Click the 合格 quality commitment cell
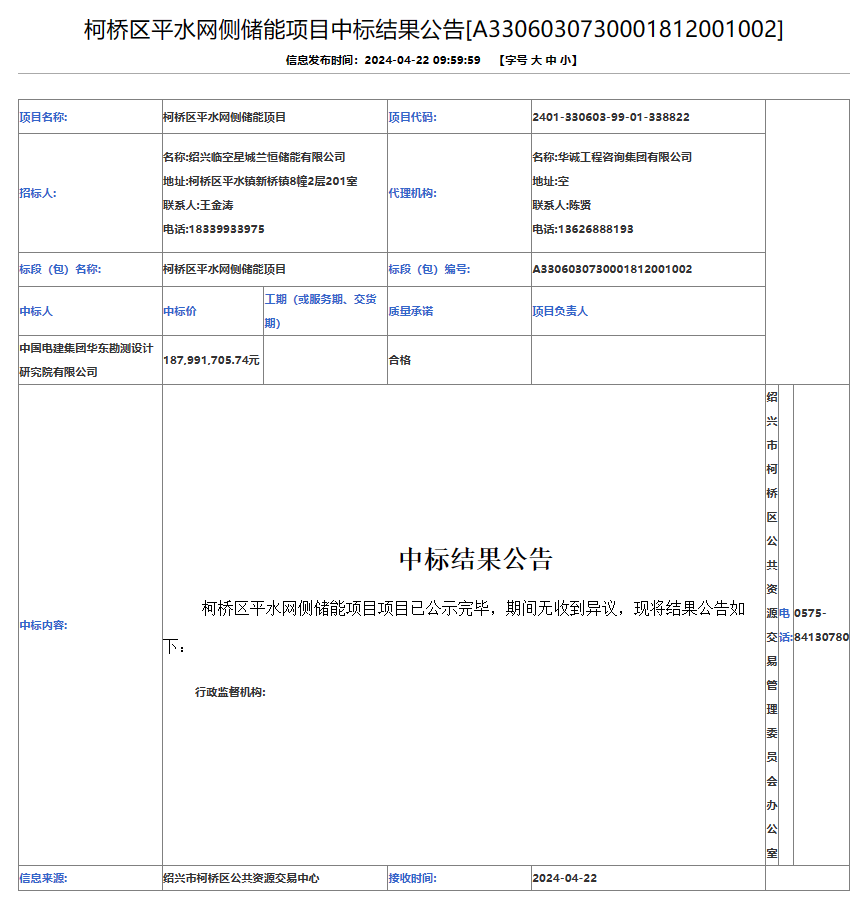The height and width of the screenshot is (910, 868). tap(400, 360)
